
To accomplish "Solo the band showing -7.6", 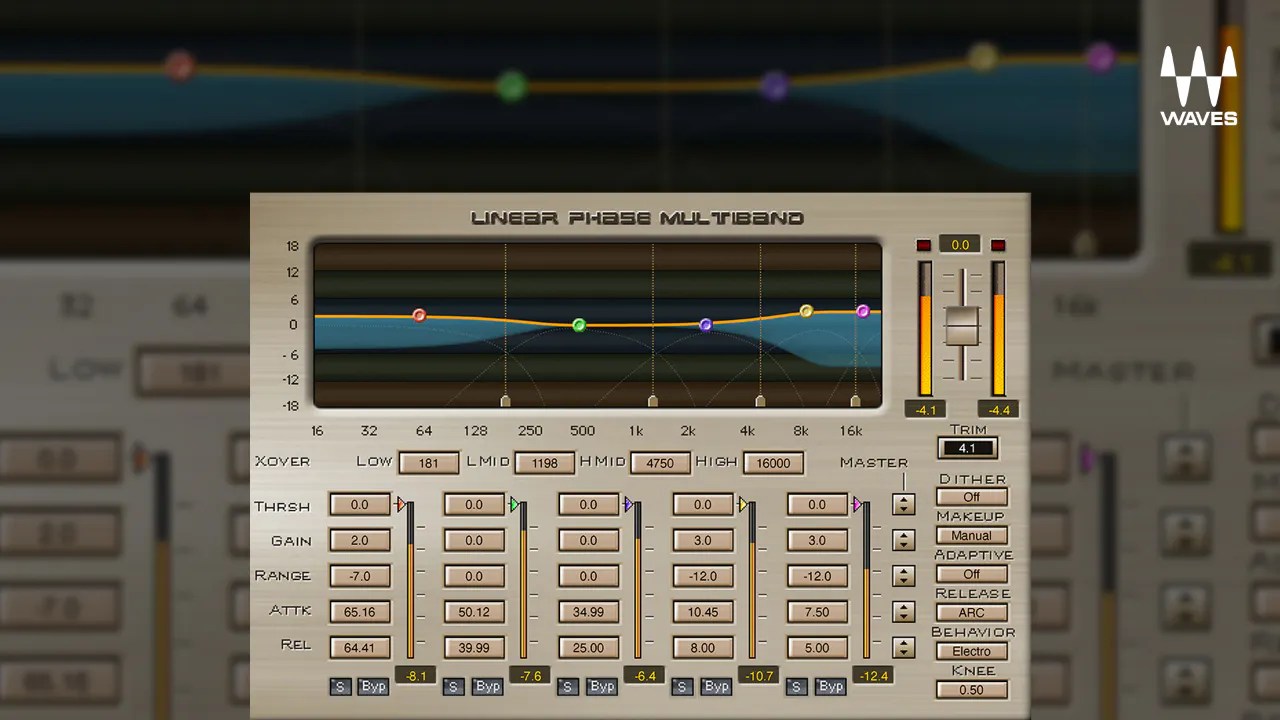I will (454, 686).
